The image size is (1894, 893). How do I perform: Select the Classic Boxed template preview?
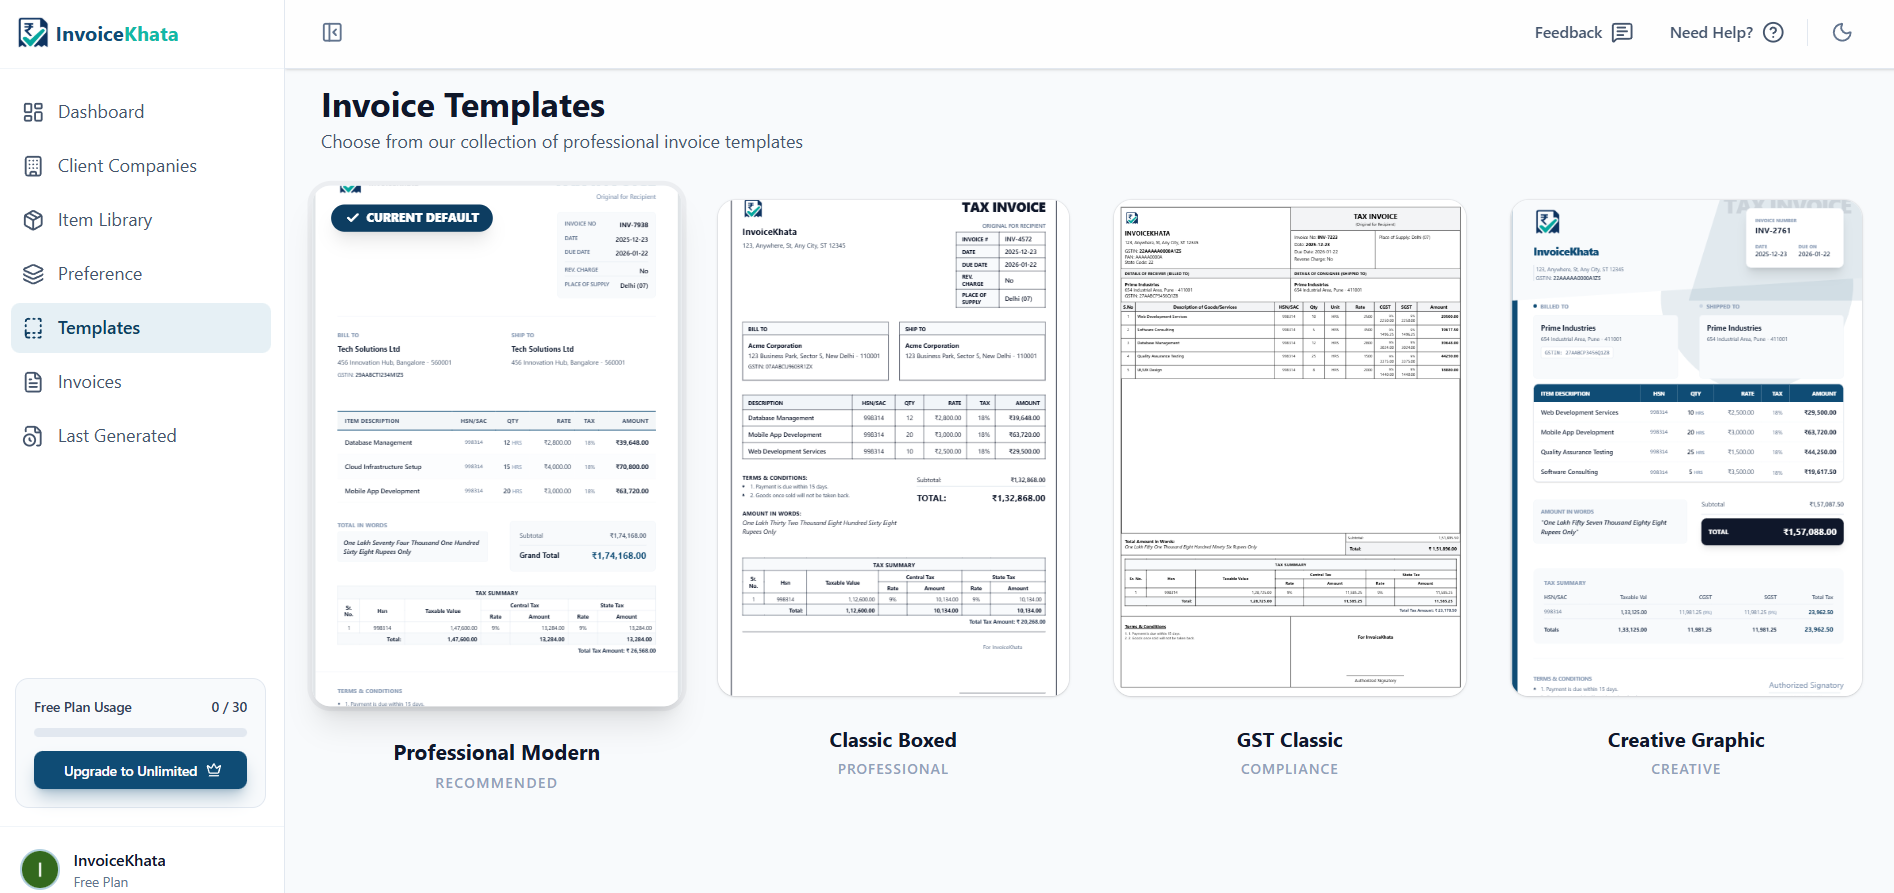pyautogui.click(x=893, y=447)
